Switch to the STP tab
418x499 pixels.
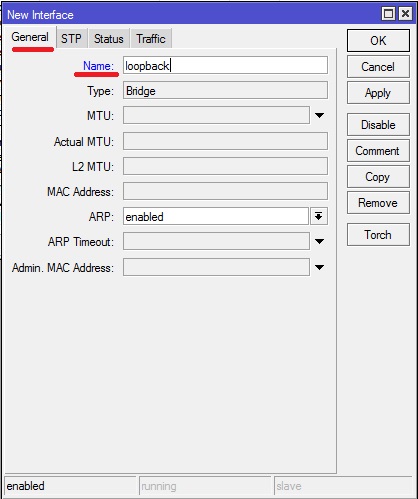[x=71, y=39]
